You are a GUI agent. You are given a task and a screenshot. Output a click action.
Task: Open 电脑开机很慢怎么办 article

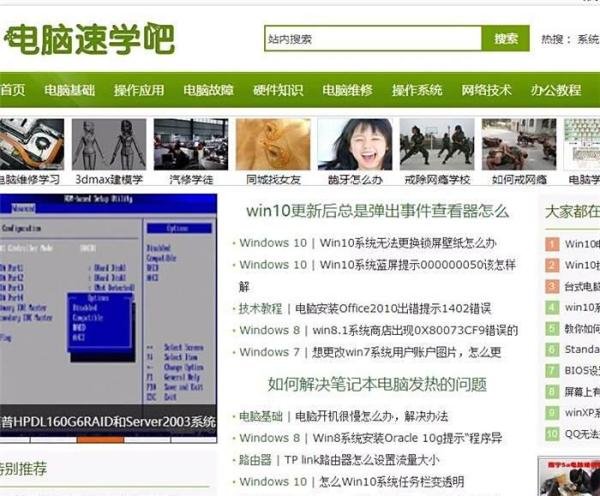point(371,416)
